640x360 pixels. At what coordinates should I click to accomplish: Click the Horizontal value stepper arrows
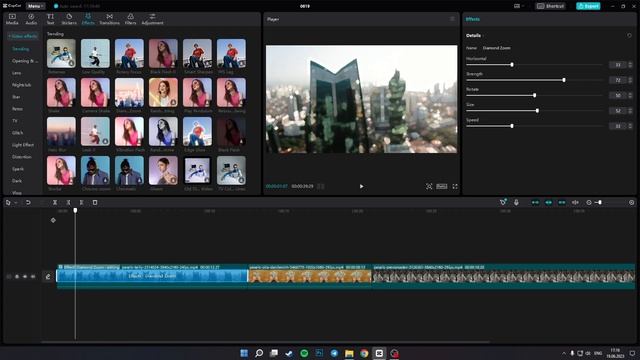pyautogui.click(x=630, y=65)
